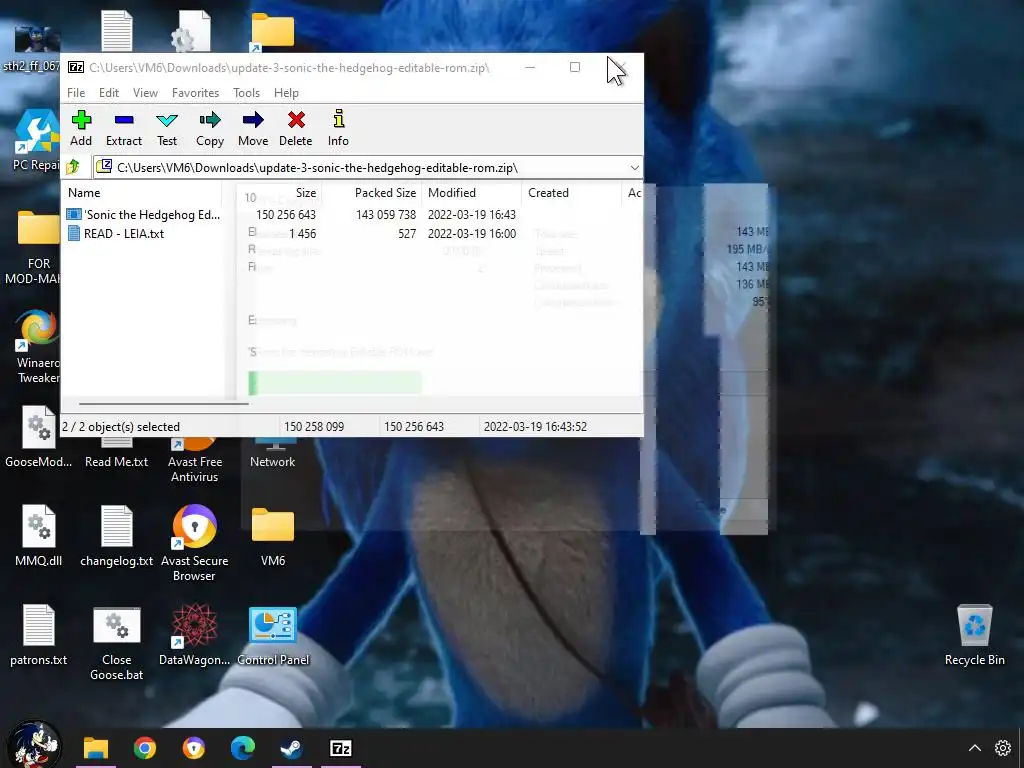Open the Network desktop icon

tap(272, 455)
